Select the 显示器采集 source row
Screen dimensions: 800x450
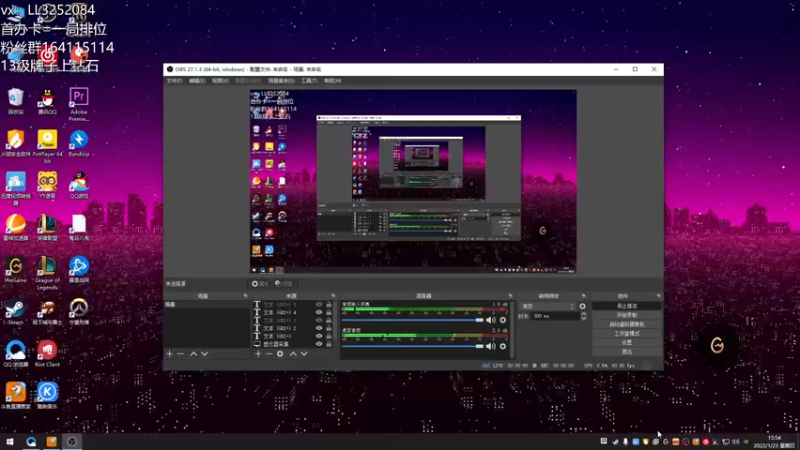[294, 344]
